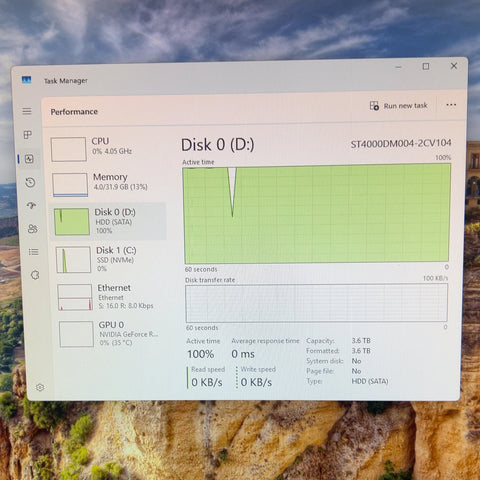Click the Active time graph area
Viewport: 480px width, 480px height.
317,213
